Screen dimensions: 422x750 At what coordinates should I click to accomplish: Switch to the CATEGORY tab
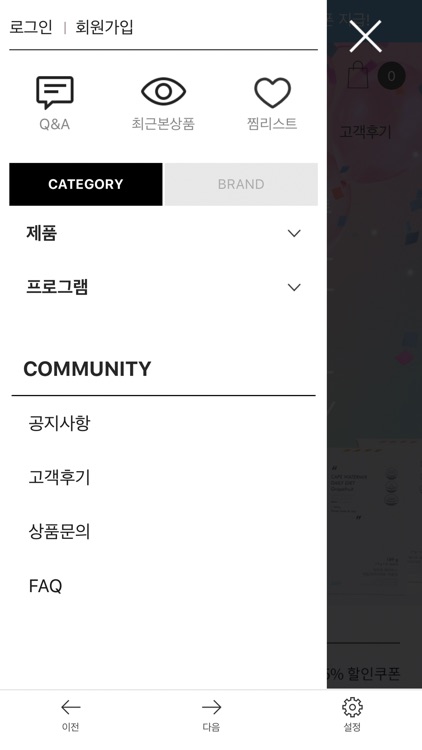tap(86, 184)
